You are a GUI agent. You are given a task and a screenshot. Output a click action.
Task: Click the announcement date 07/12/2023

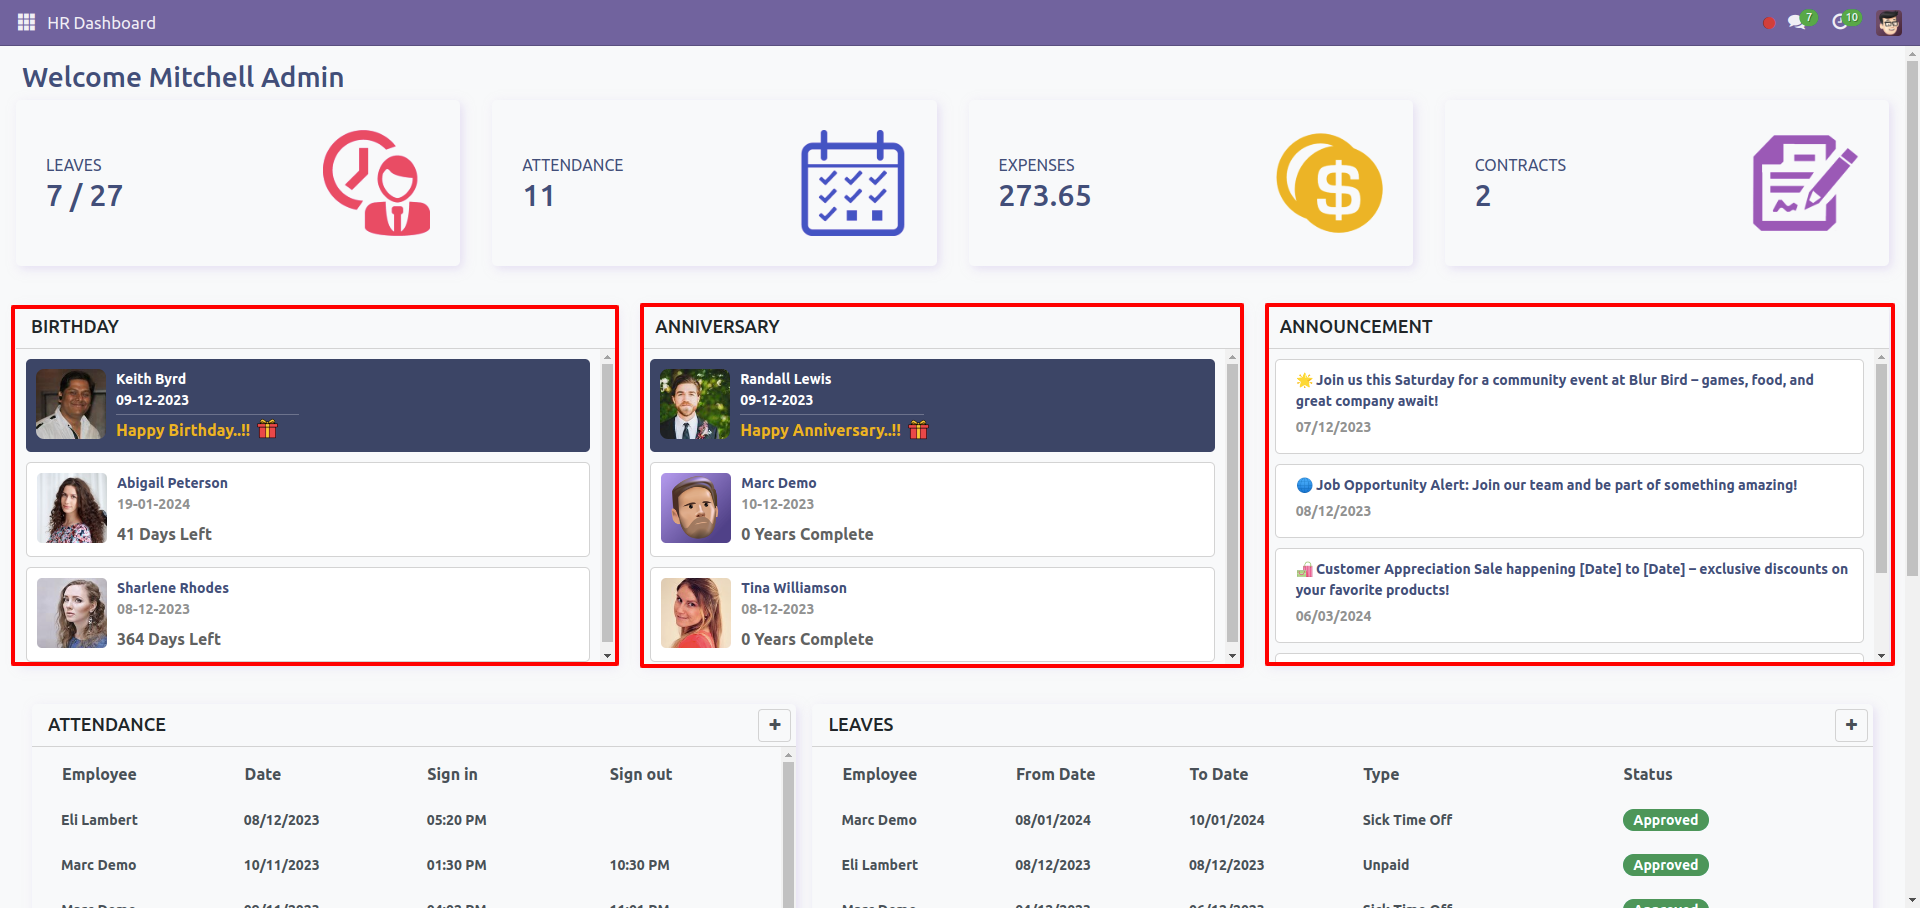1333,427
